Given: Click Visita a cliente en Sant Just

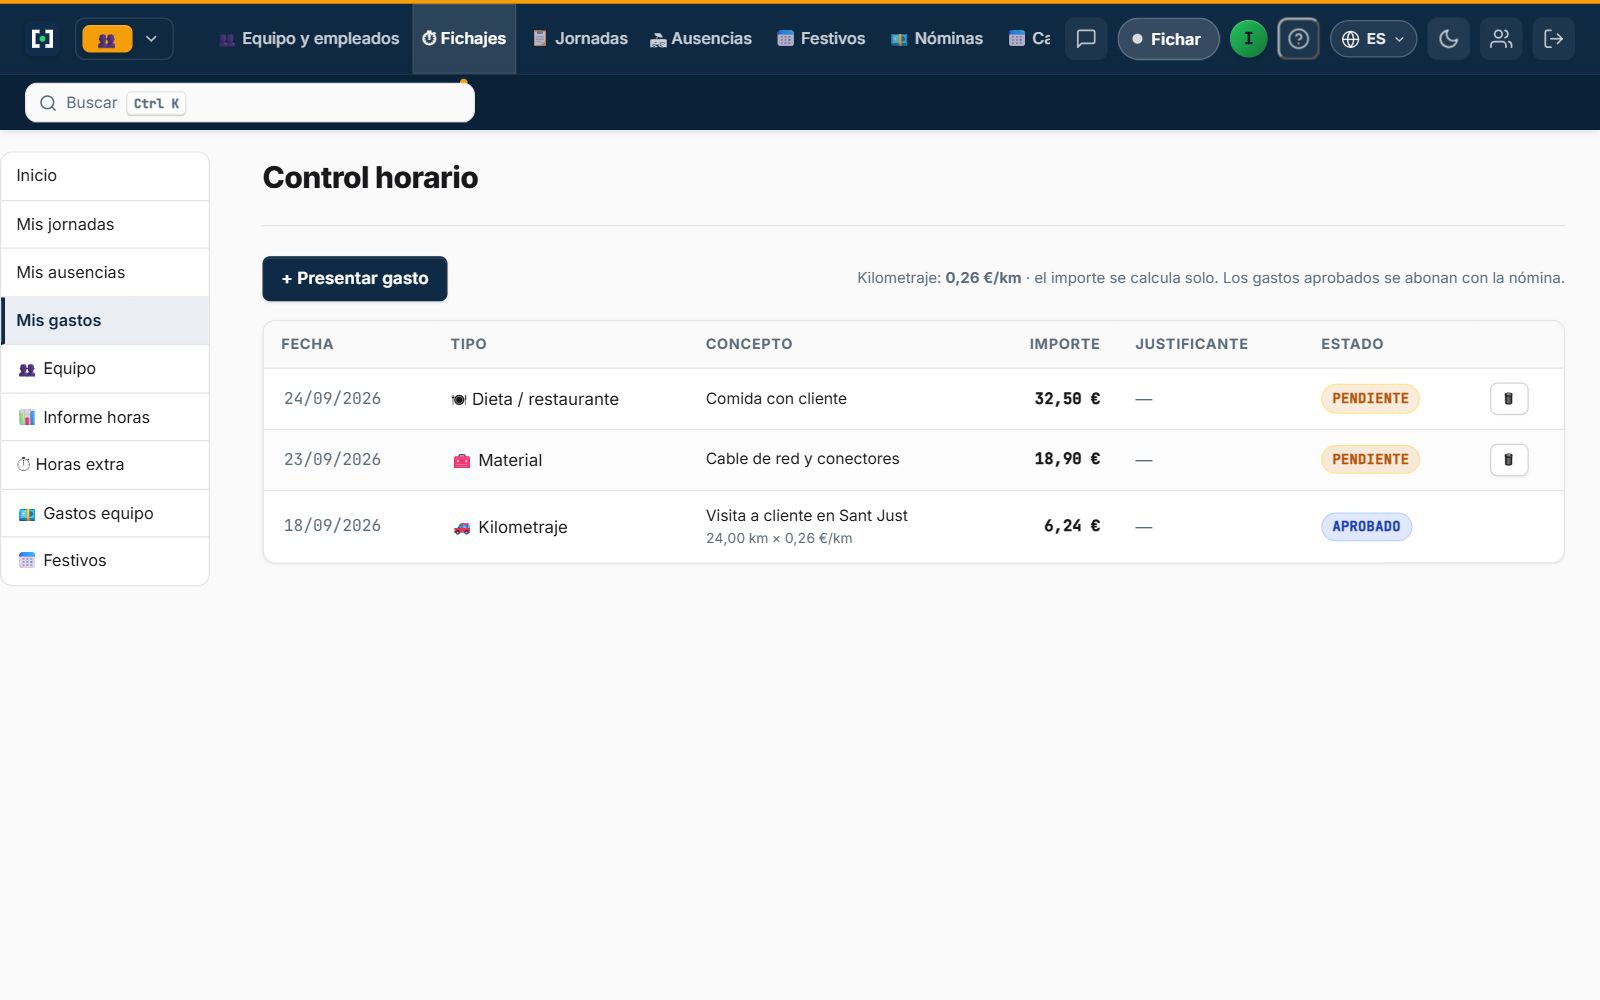Looking at the screenshot, I should tap(807, 515).
